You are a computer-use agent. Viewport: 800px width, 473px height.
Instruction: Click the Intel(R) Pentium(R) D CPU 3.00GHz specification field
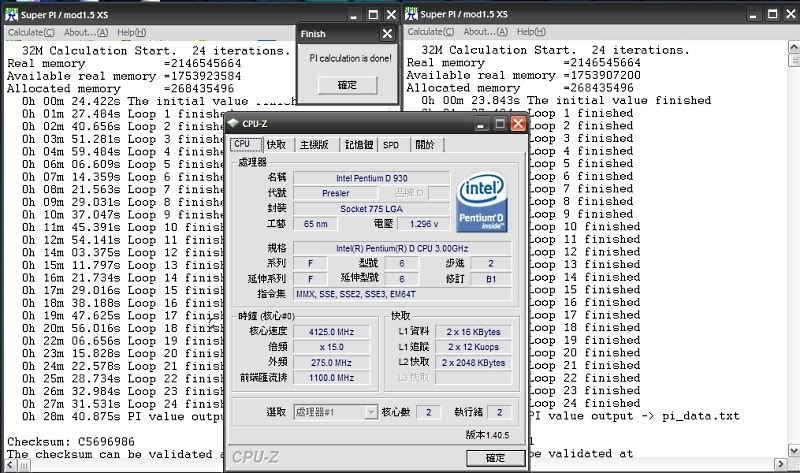coord(402,248)
